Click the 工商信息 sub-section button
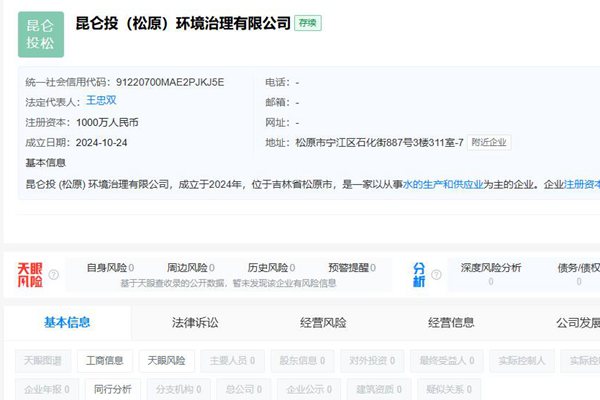This screenshot has width=600, height=400. coord(104,360)
